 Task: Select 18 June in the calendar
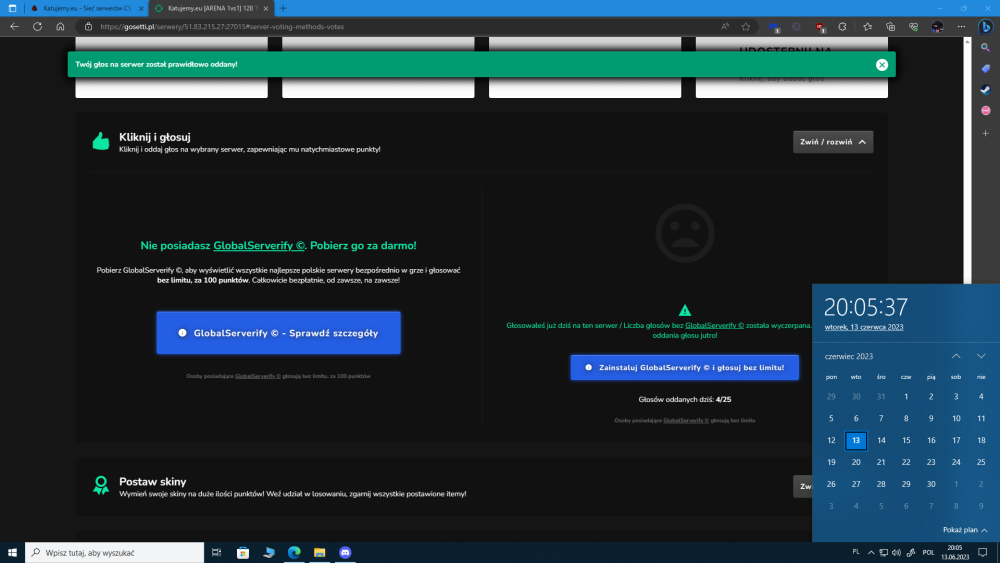981,441
